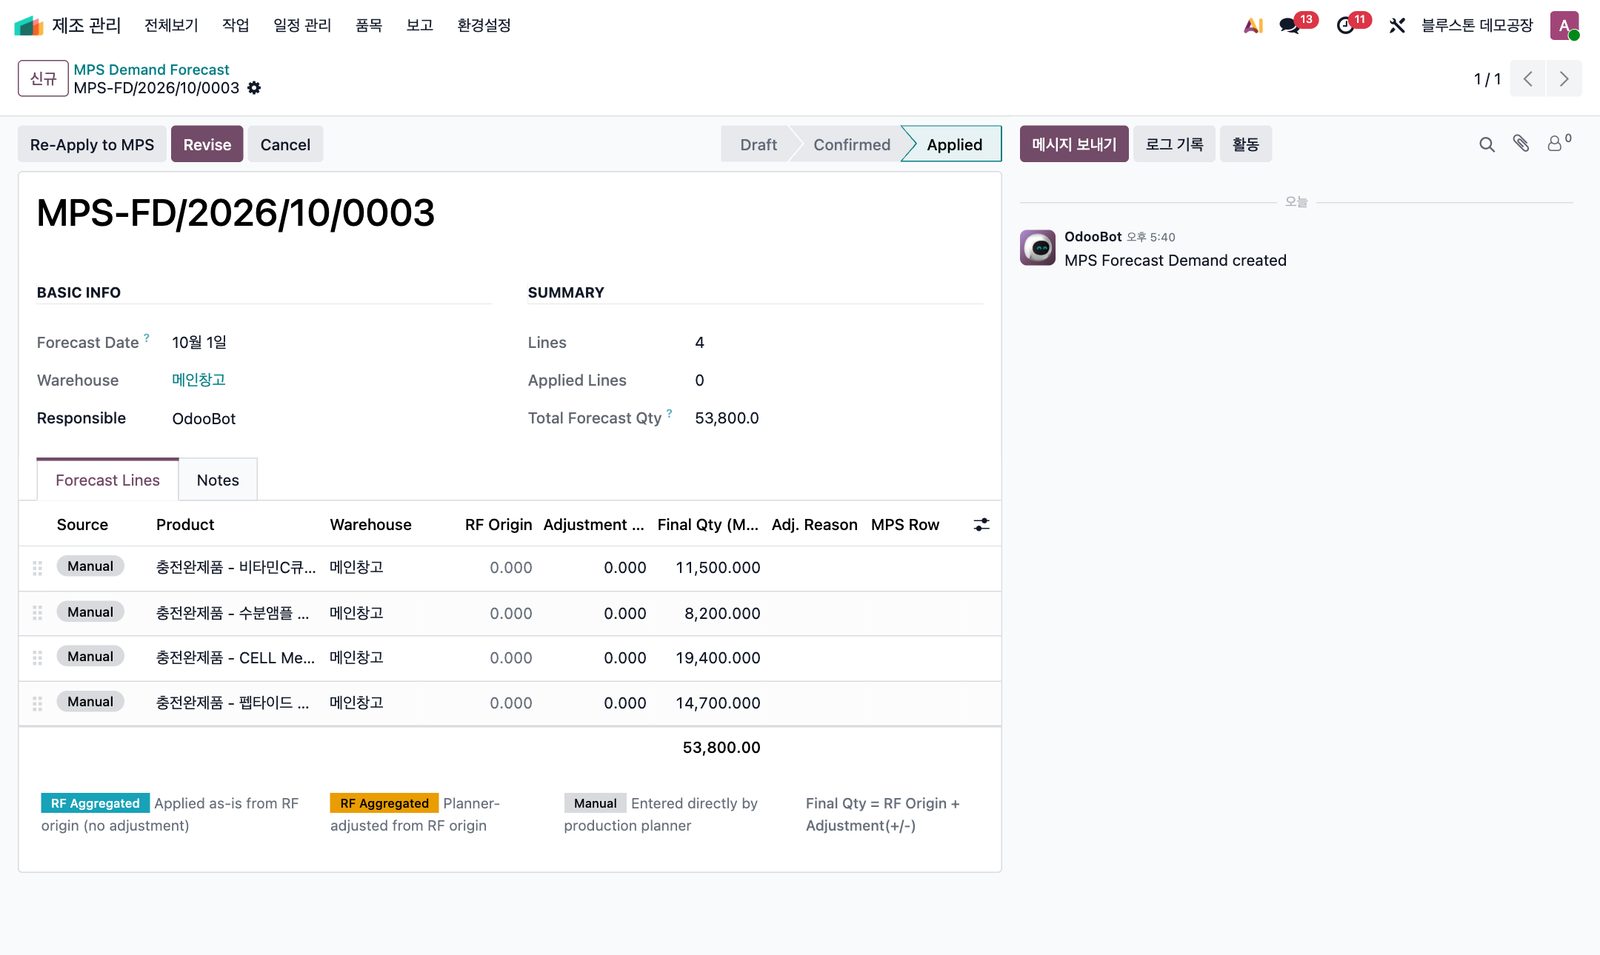The image size is (1600, 955).
Task: Open column options adjust icon in table
Action: coord(982,524)
